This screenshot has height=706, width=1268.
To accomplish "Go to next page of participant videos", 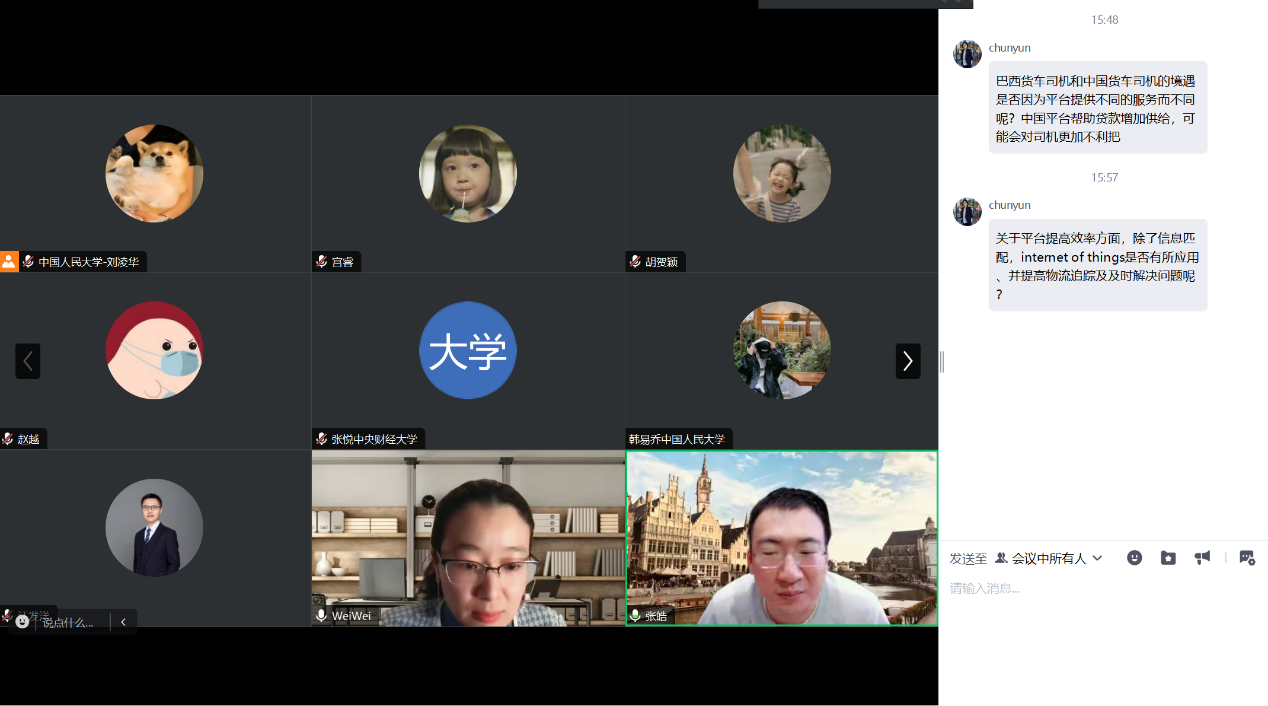I will 907,361.
